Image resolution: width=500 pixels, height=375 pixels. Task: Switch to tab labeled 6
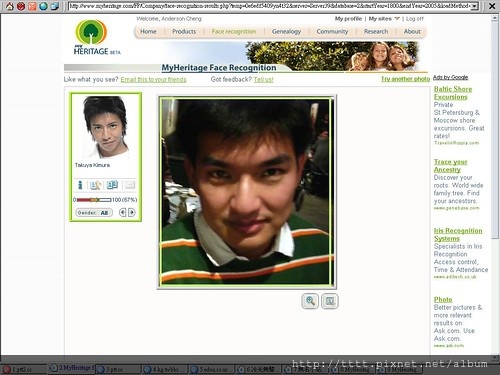(x=258, y=369)
